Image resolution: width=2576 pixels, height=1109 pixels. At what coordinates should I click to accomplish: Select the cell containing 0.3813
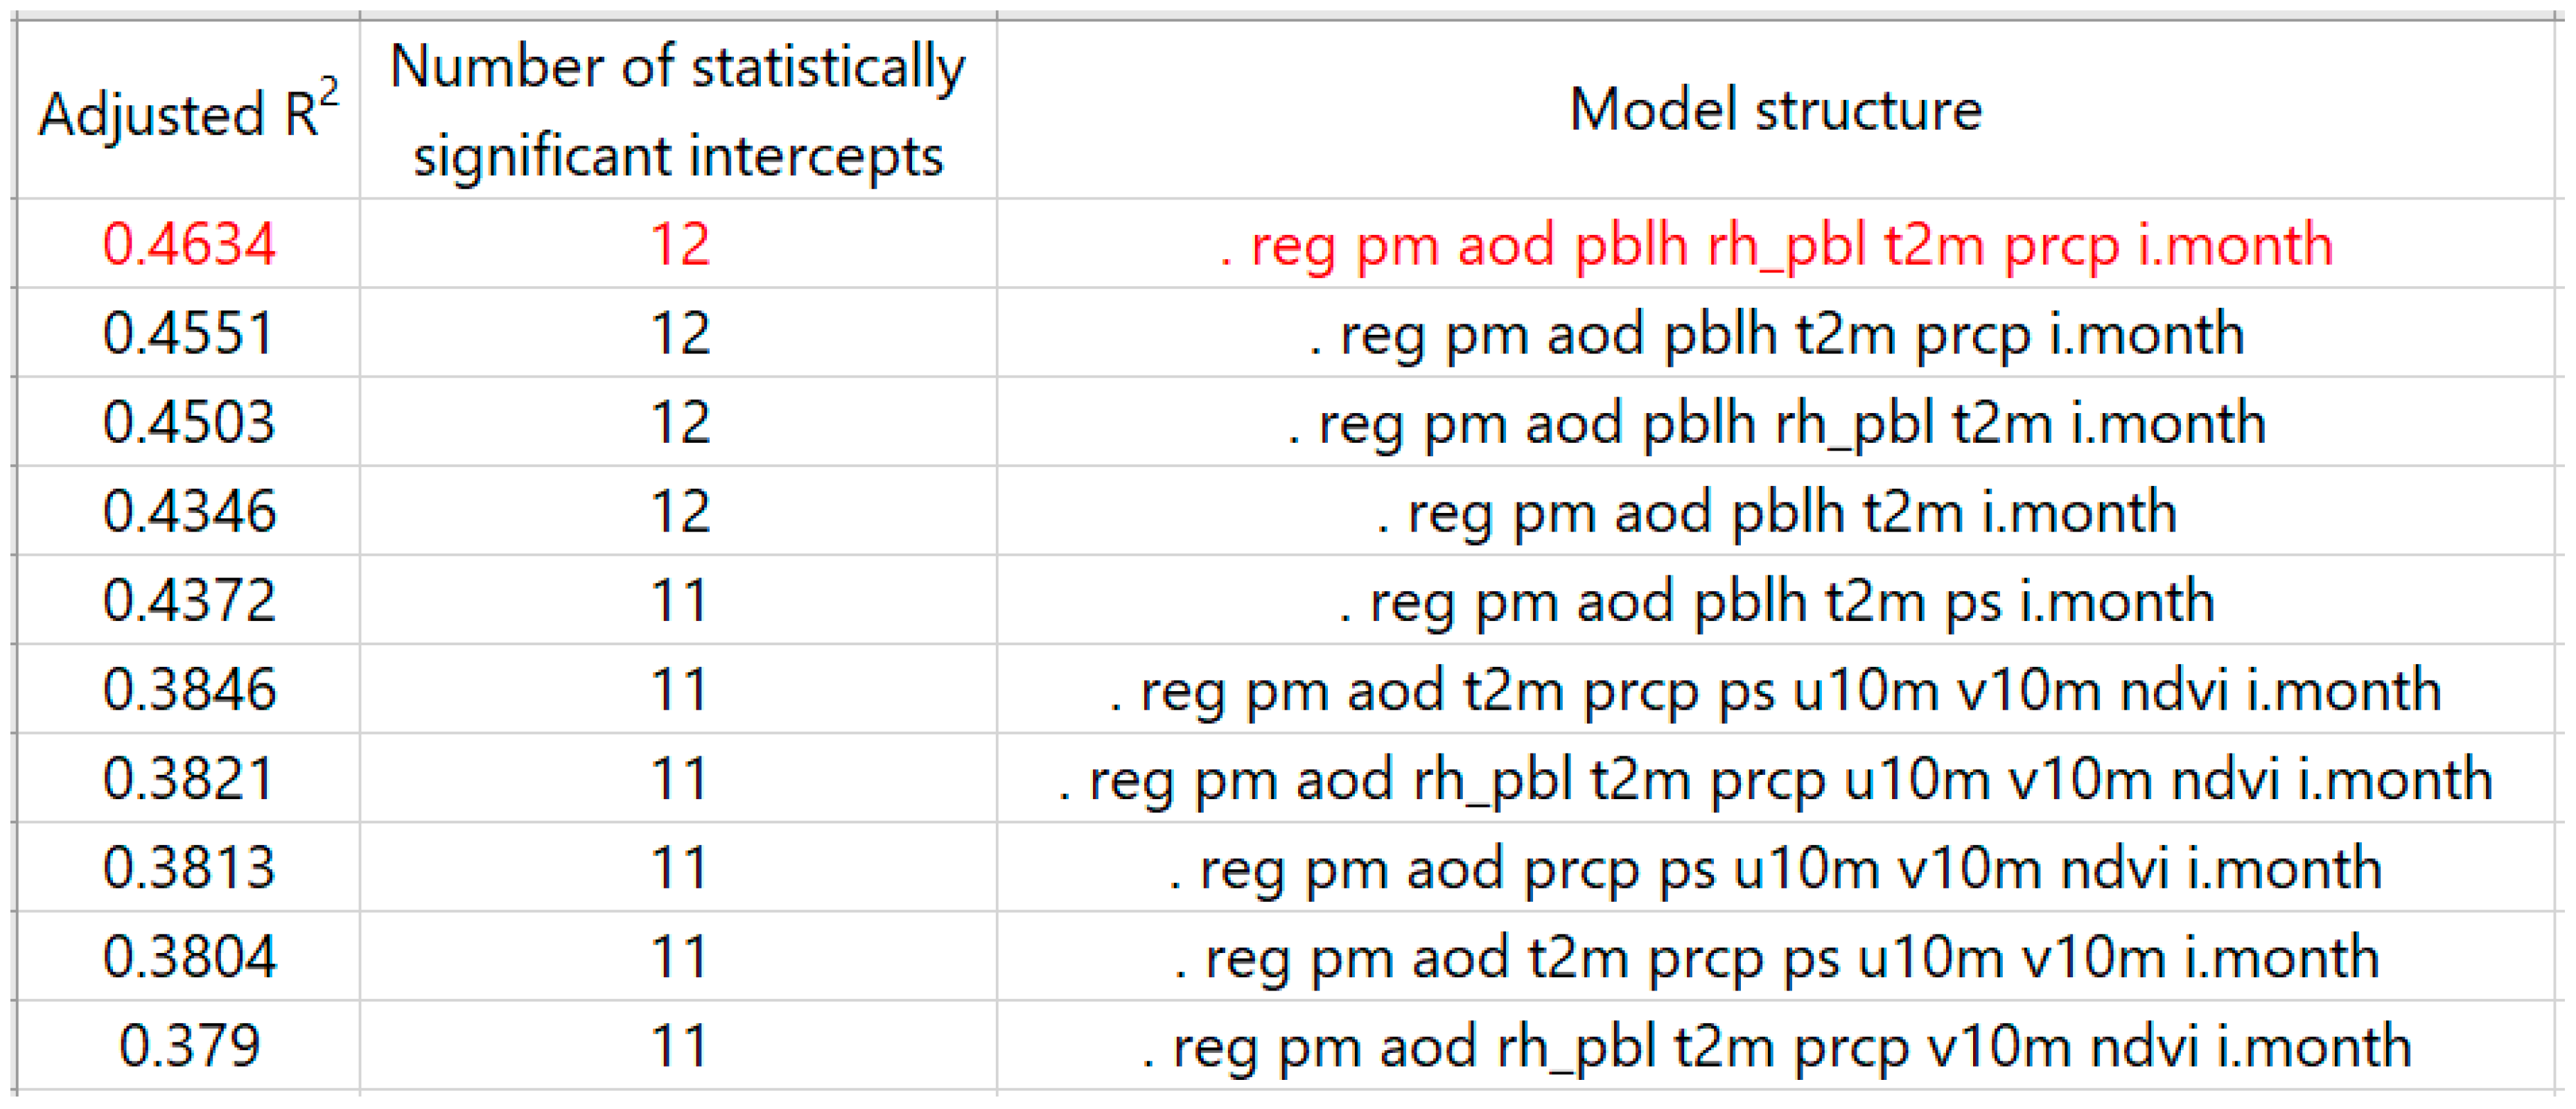[x=188, y=867]
